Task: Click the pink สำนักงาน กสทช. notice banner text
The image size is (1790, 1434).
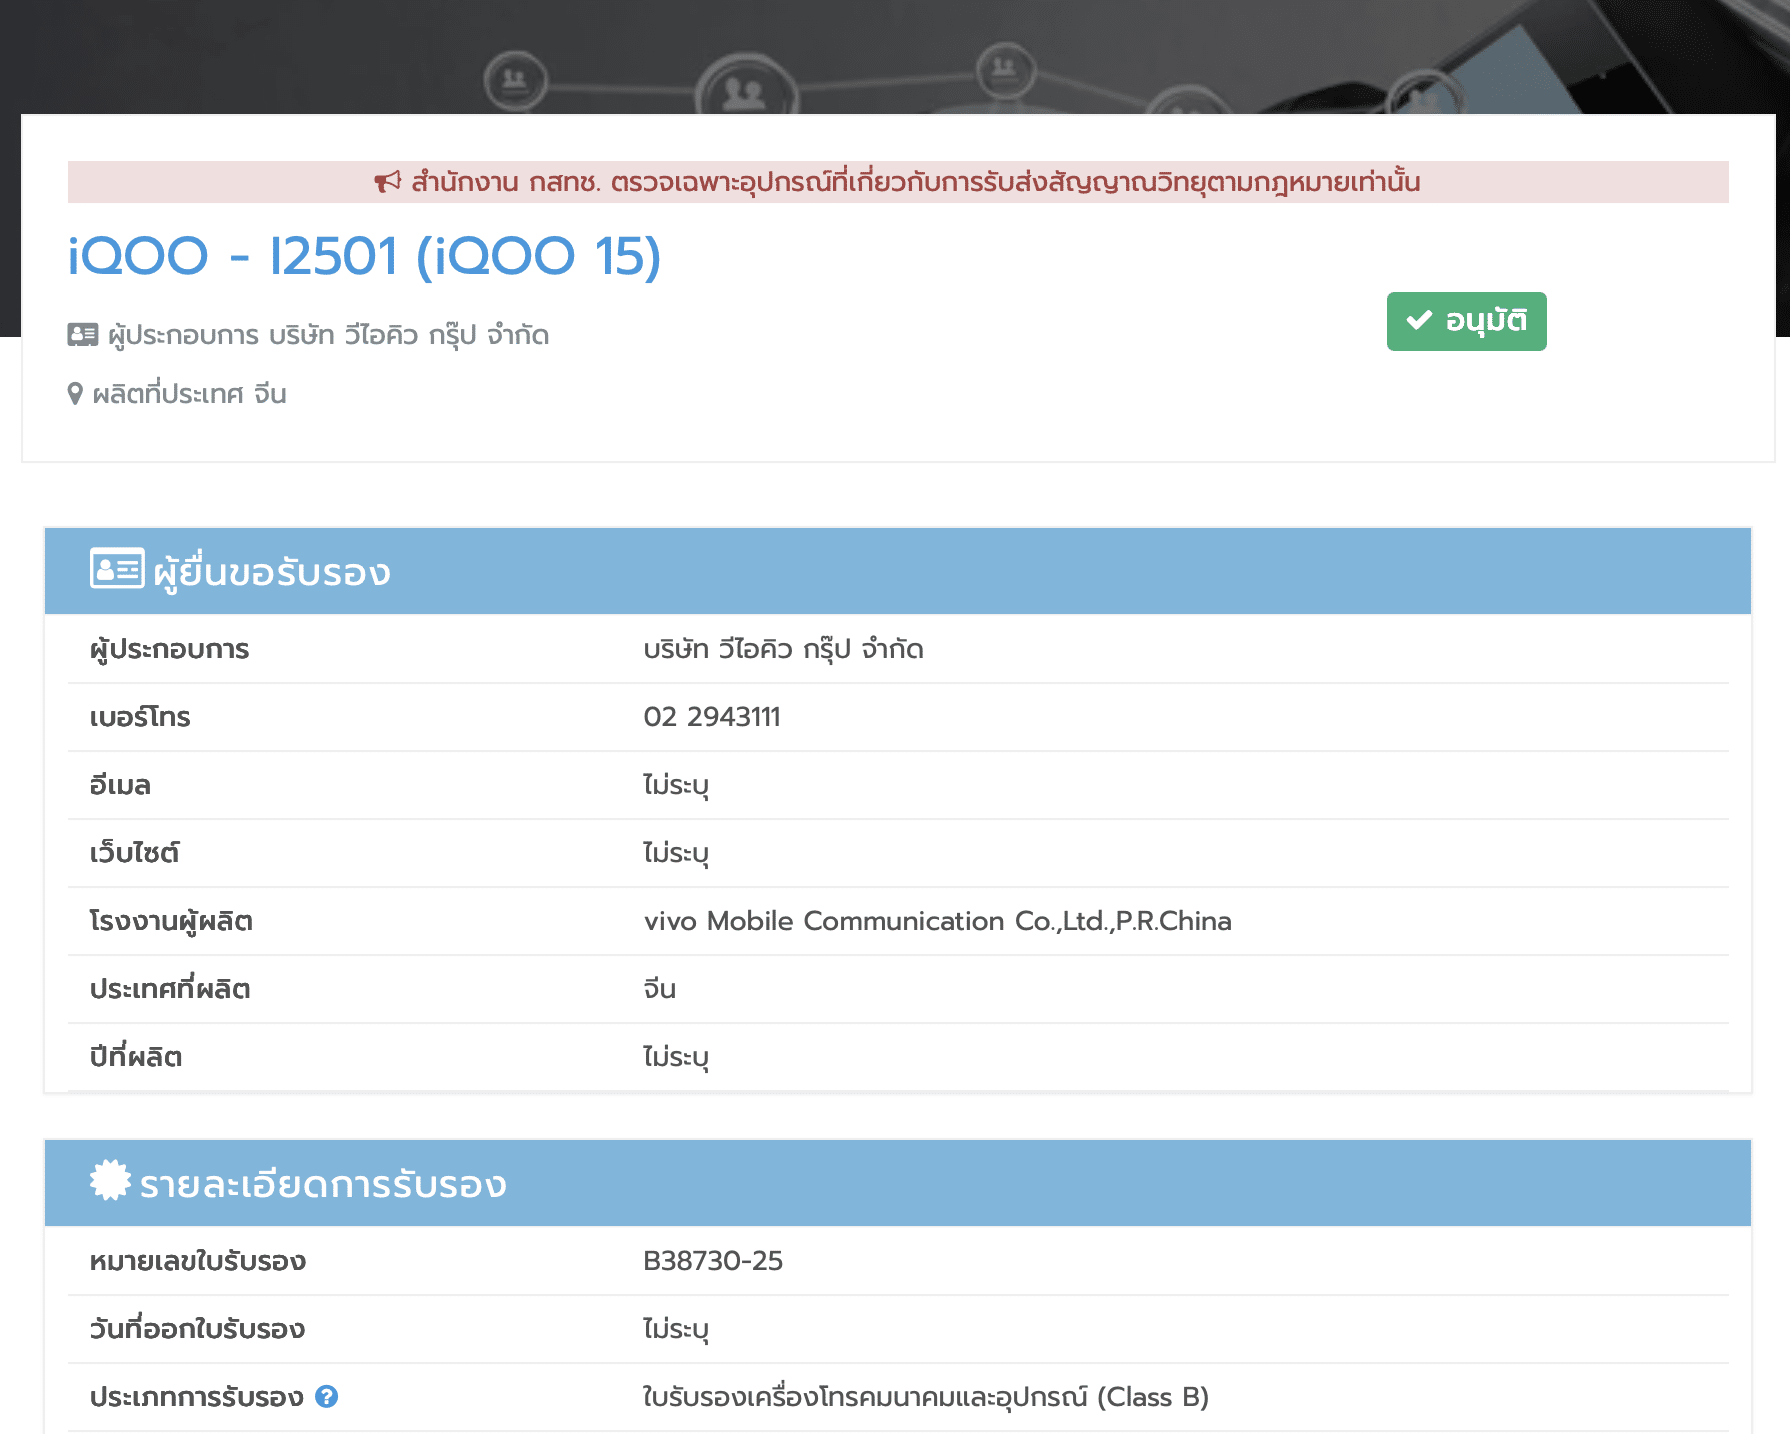Action: click(914, 182)
